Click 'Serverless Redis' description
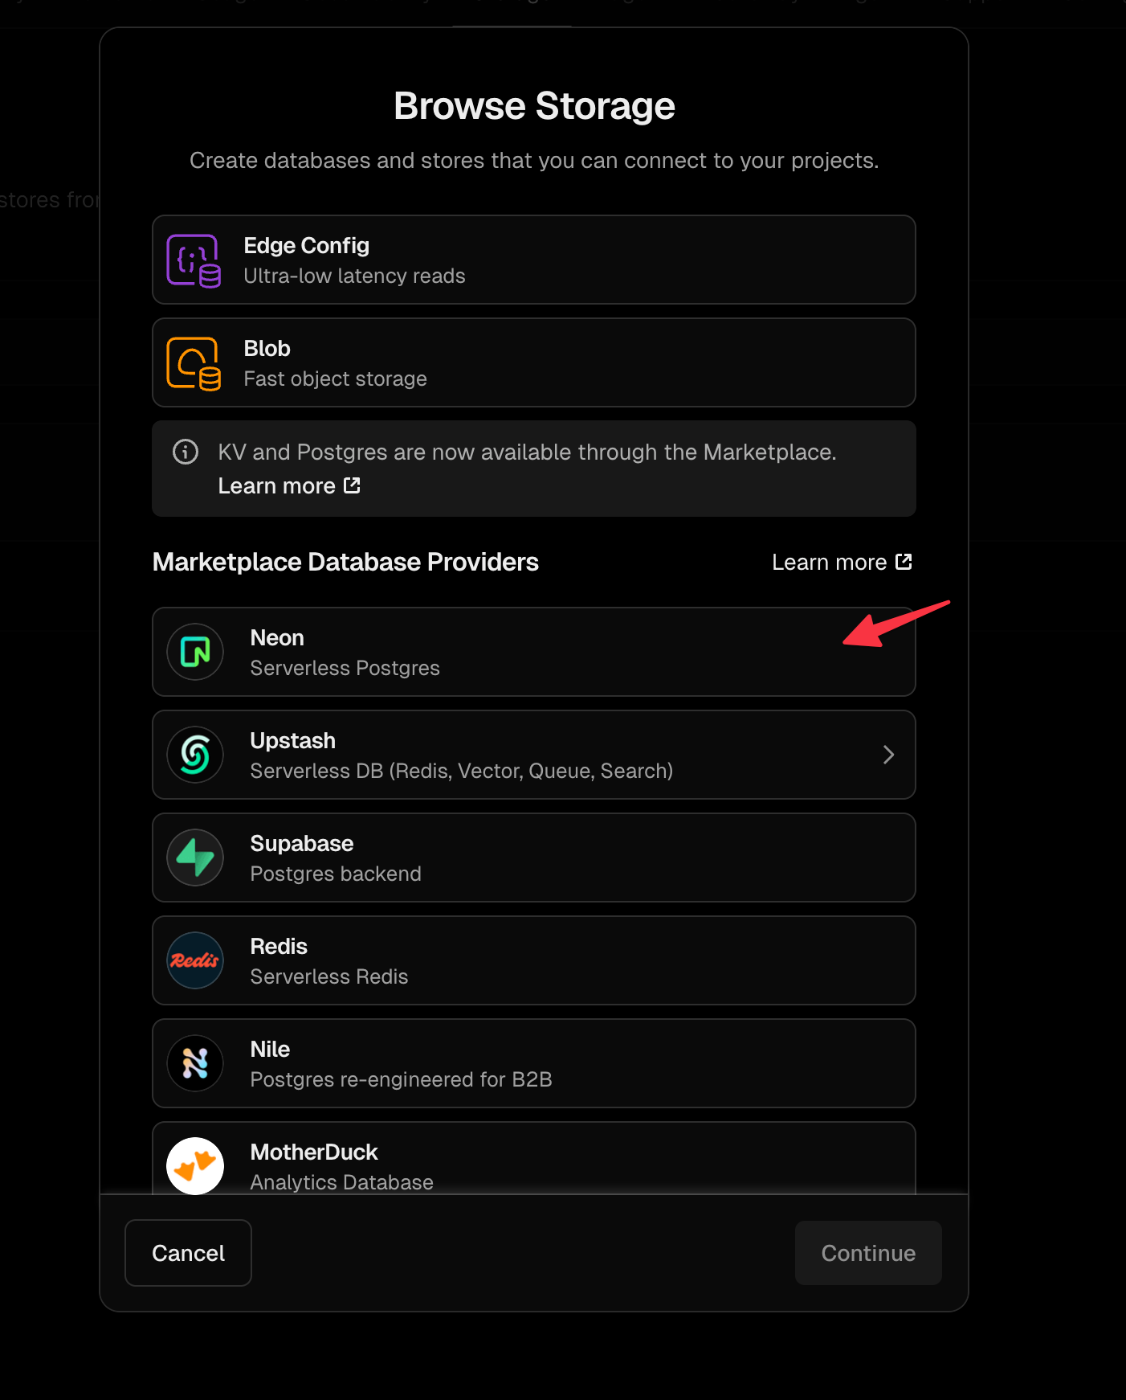1126x1400 pixels. point(329,977)
